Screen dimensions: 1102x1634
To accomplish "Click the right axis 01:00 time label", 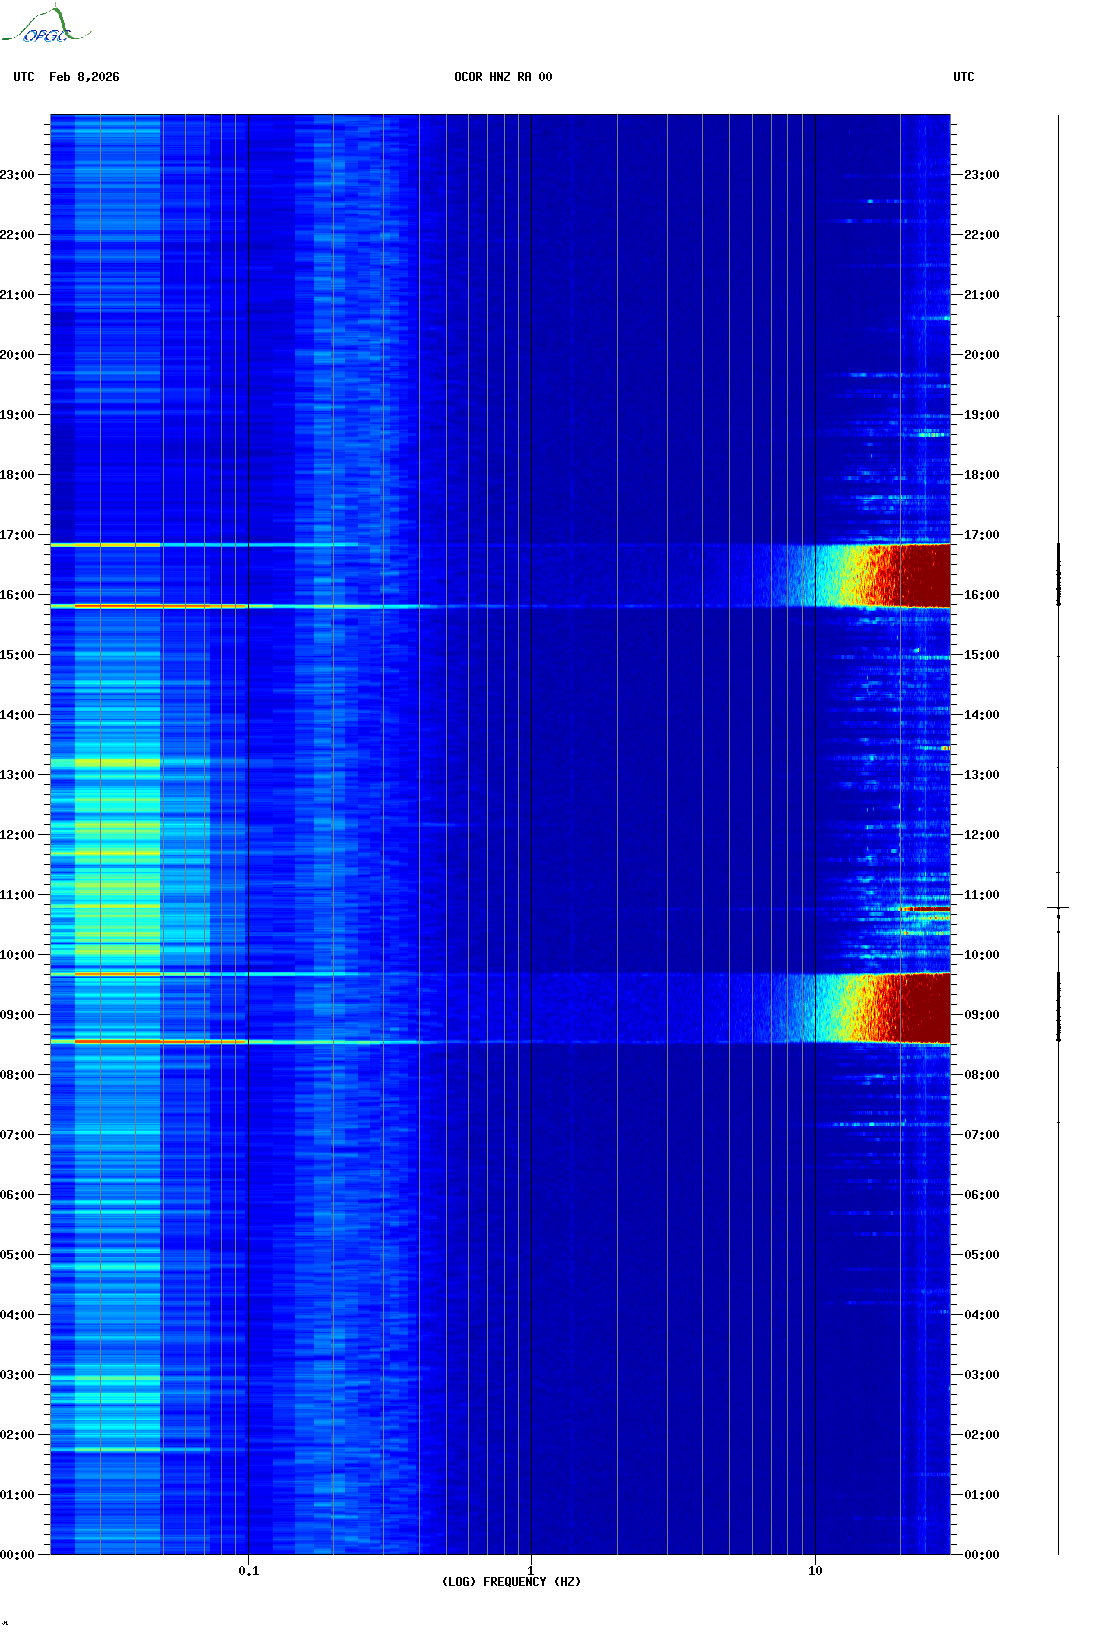I will [982, 1495].
